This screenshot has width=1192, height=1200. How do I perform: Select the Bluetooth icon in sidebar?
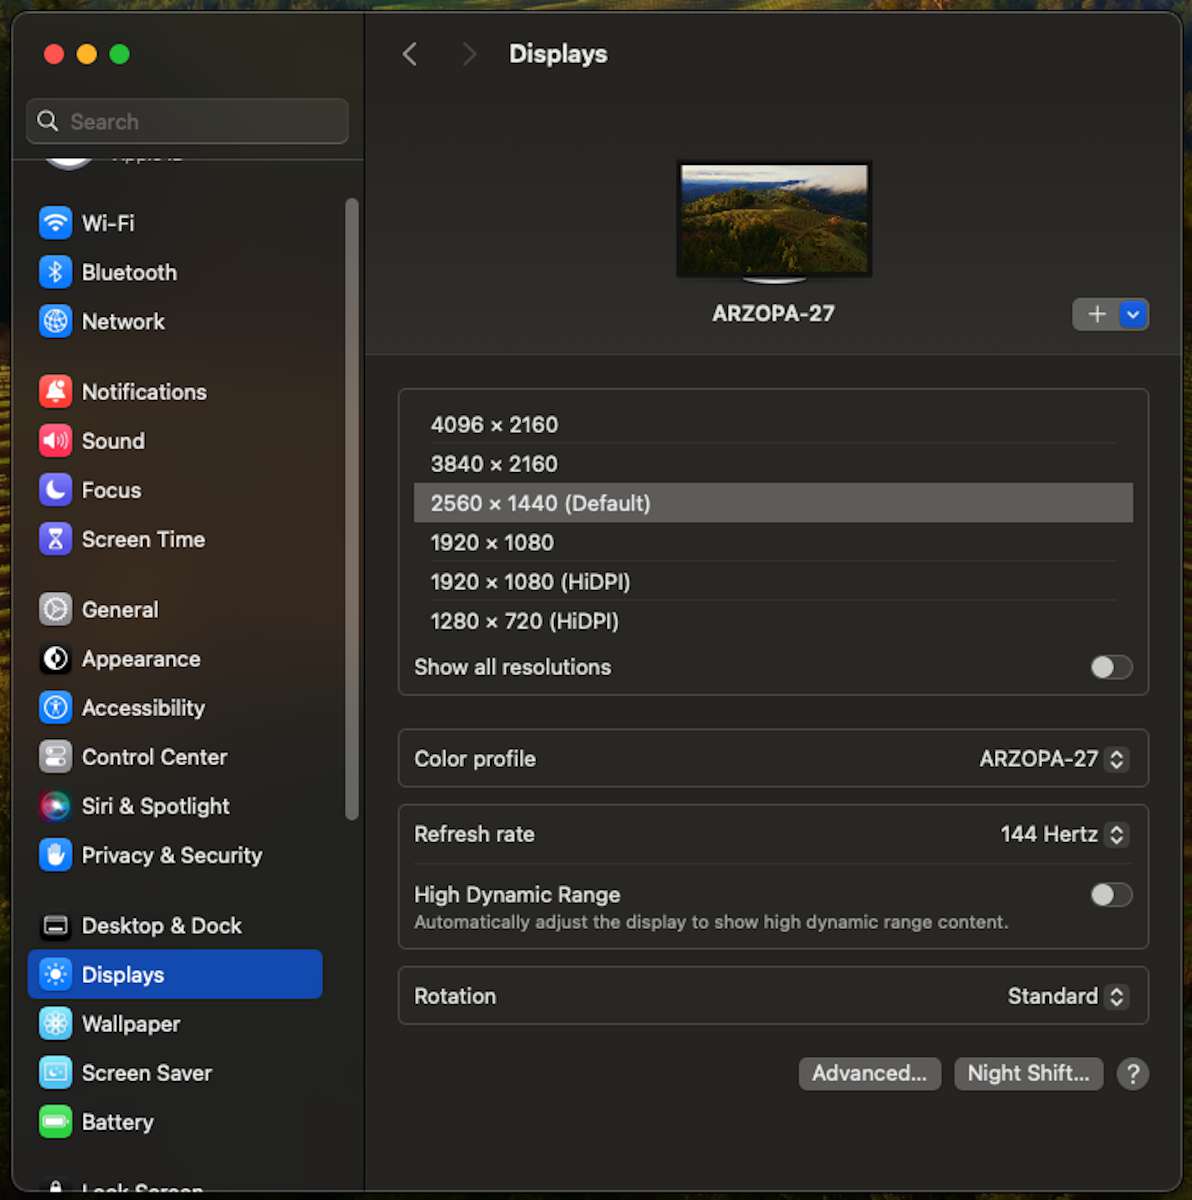point(55,271)
